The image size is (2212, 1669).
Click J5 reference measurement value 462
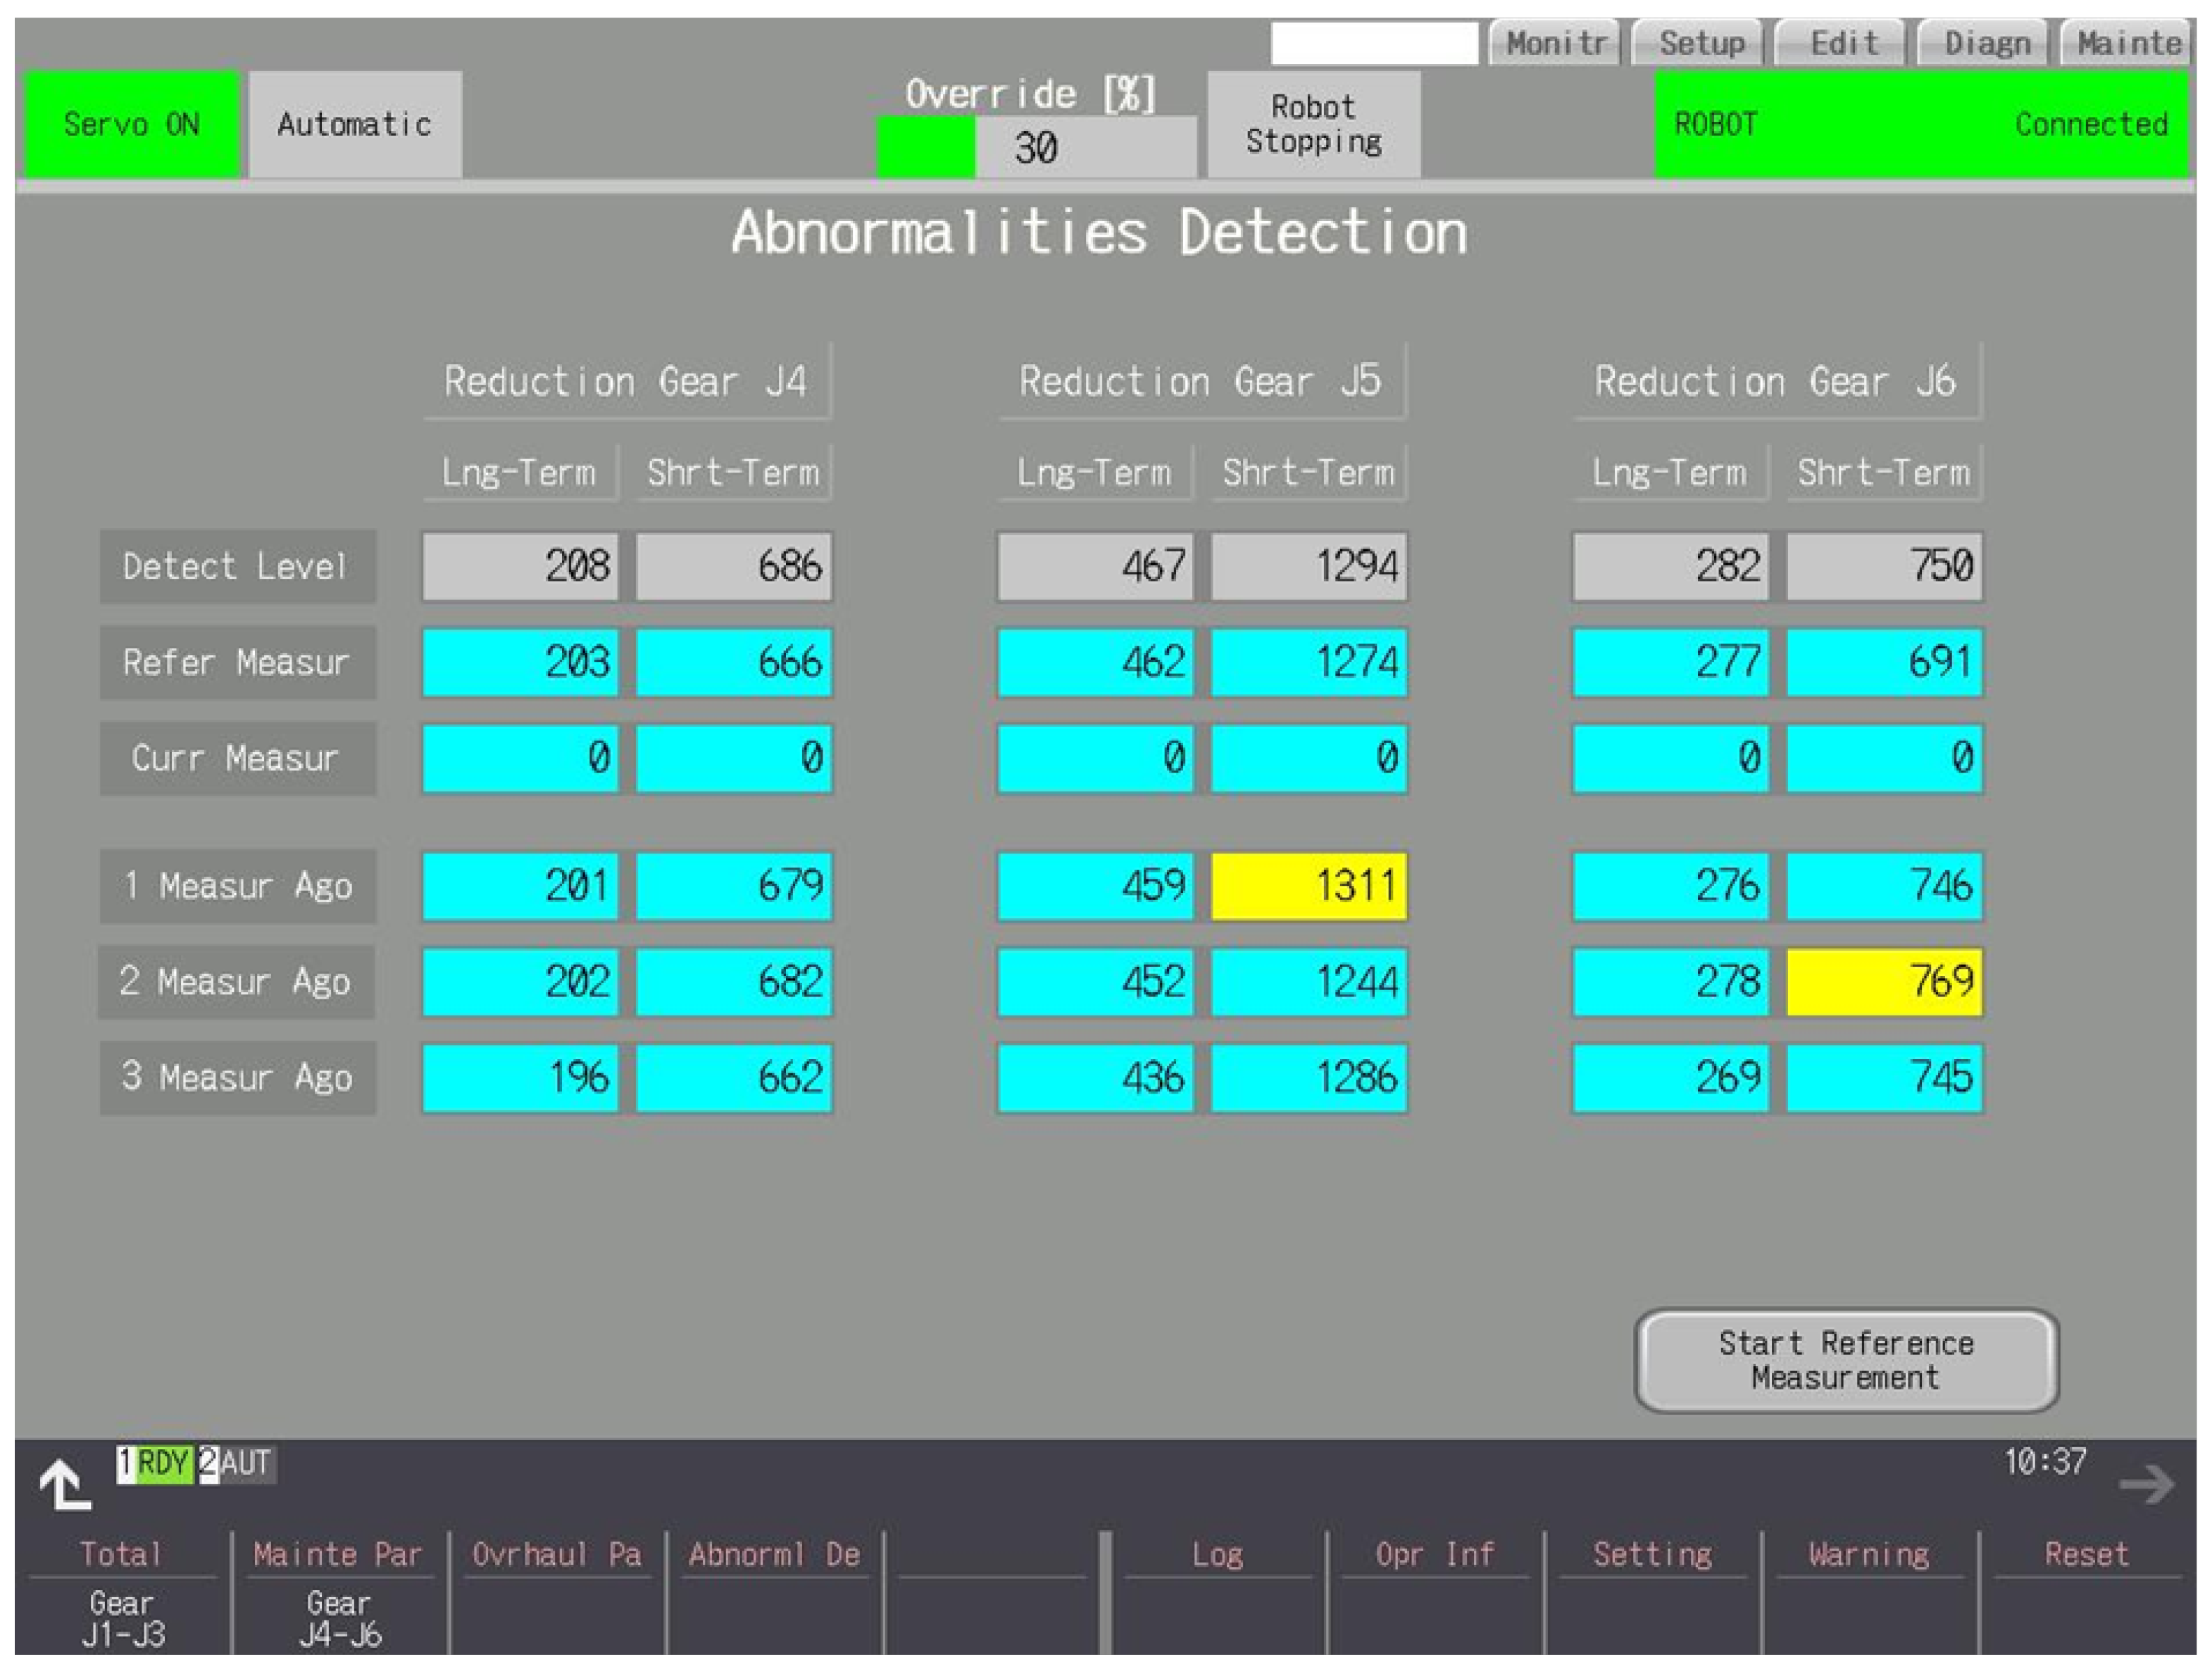pos(1095,662)
